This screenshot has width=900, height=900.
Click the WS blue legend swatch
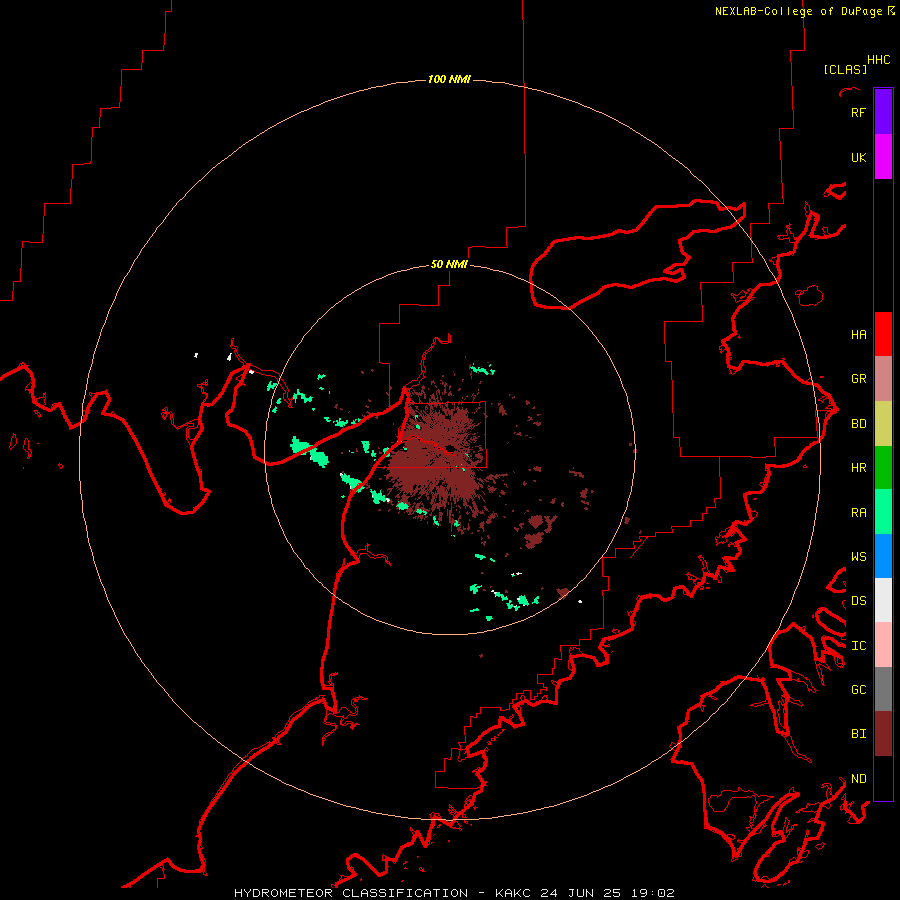click(x=883, y=556)
